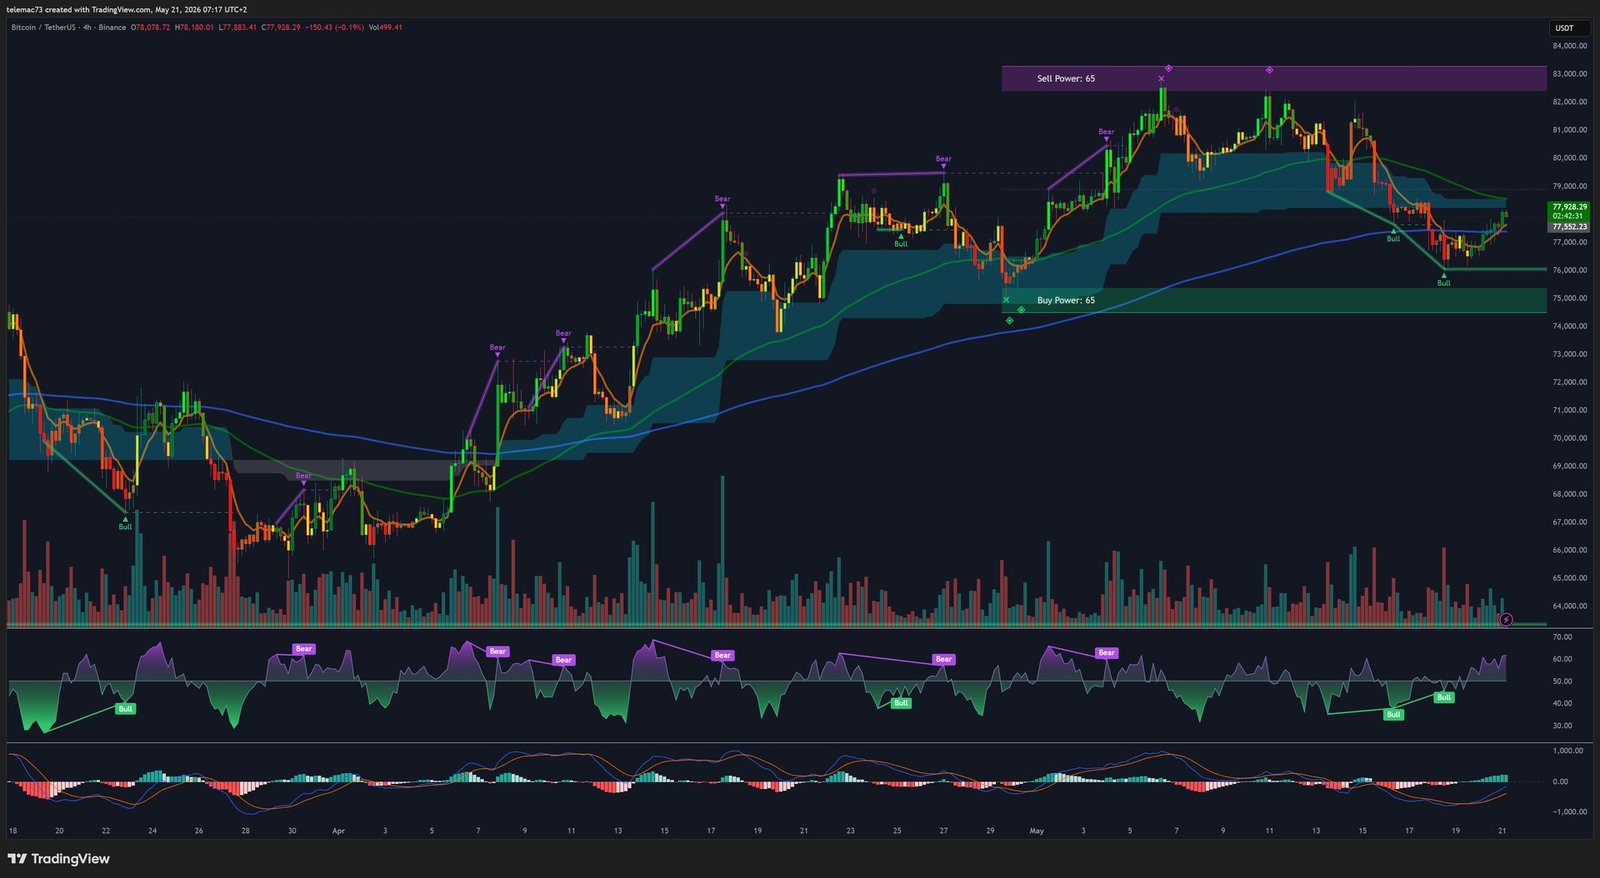1600x878 pixels.
Task: Click the 80,000.00 price axis label
Action: tap(1569, 158)
